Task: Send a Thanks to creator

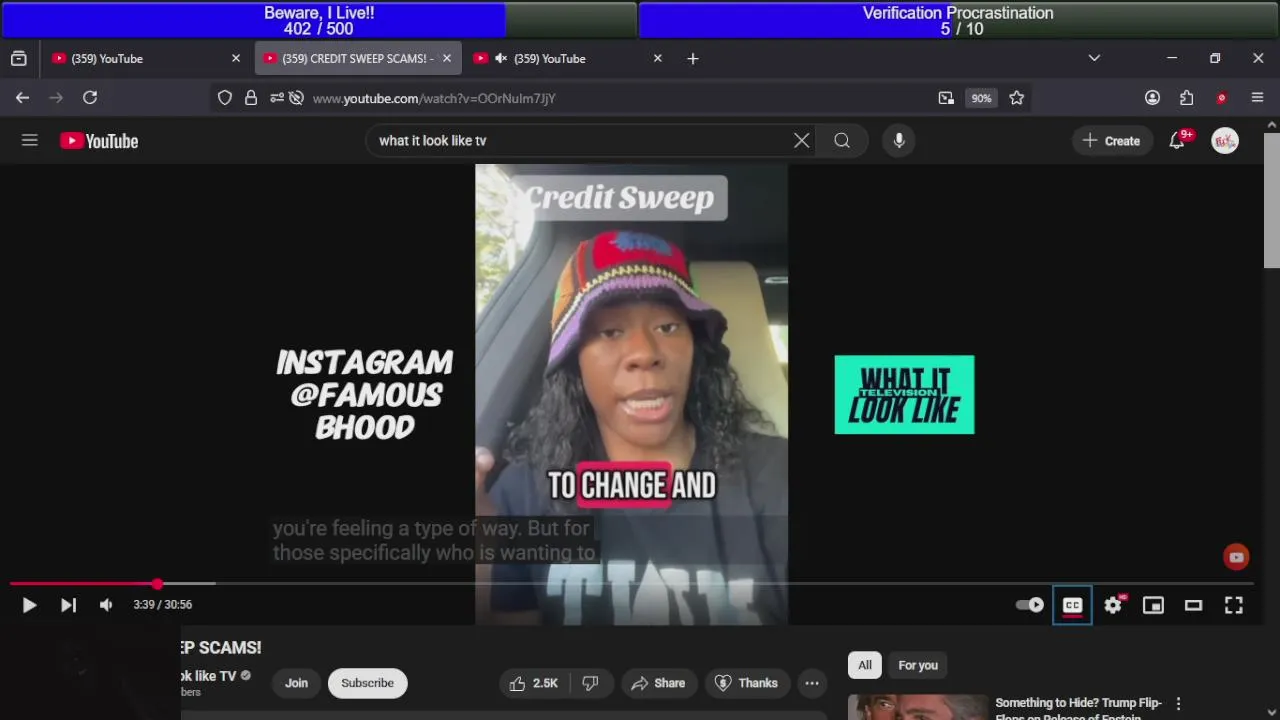Action: click(746, 683)
